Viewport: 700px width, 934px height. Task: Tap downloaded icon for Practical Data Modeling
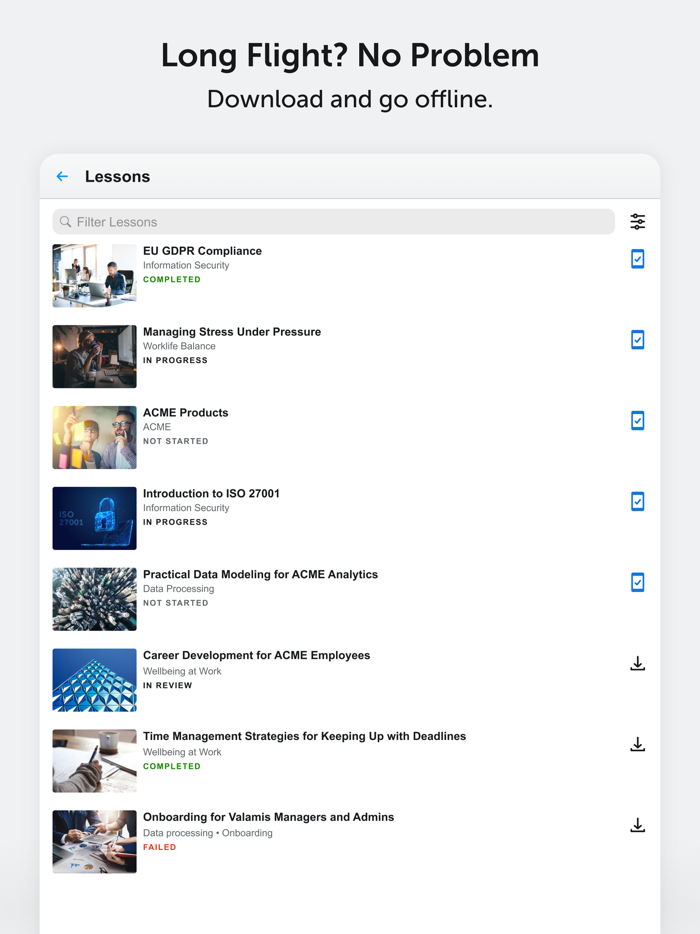click(x=637, y=583)
